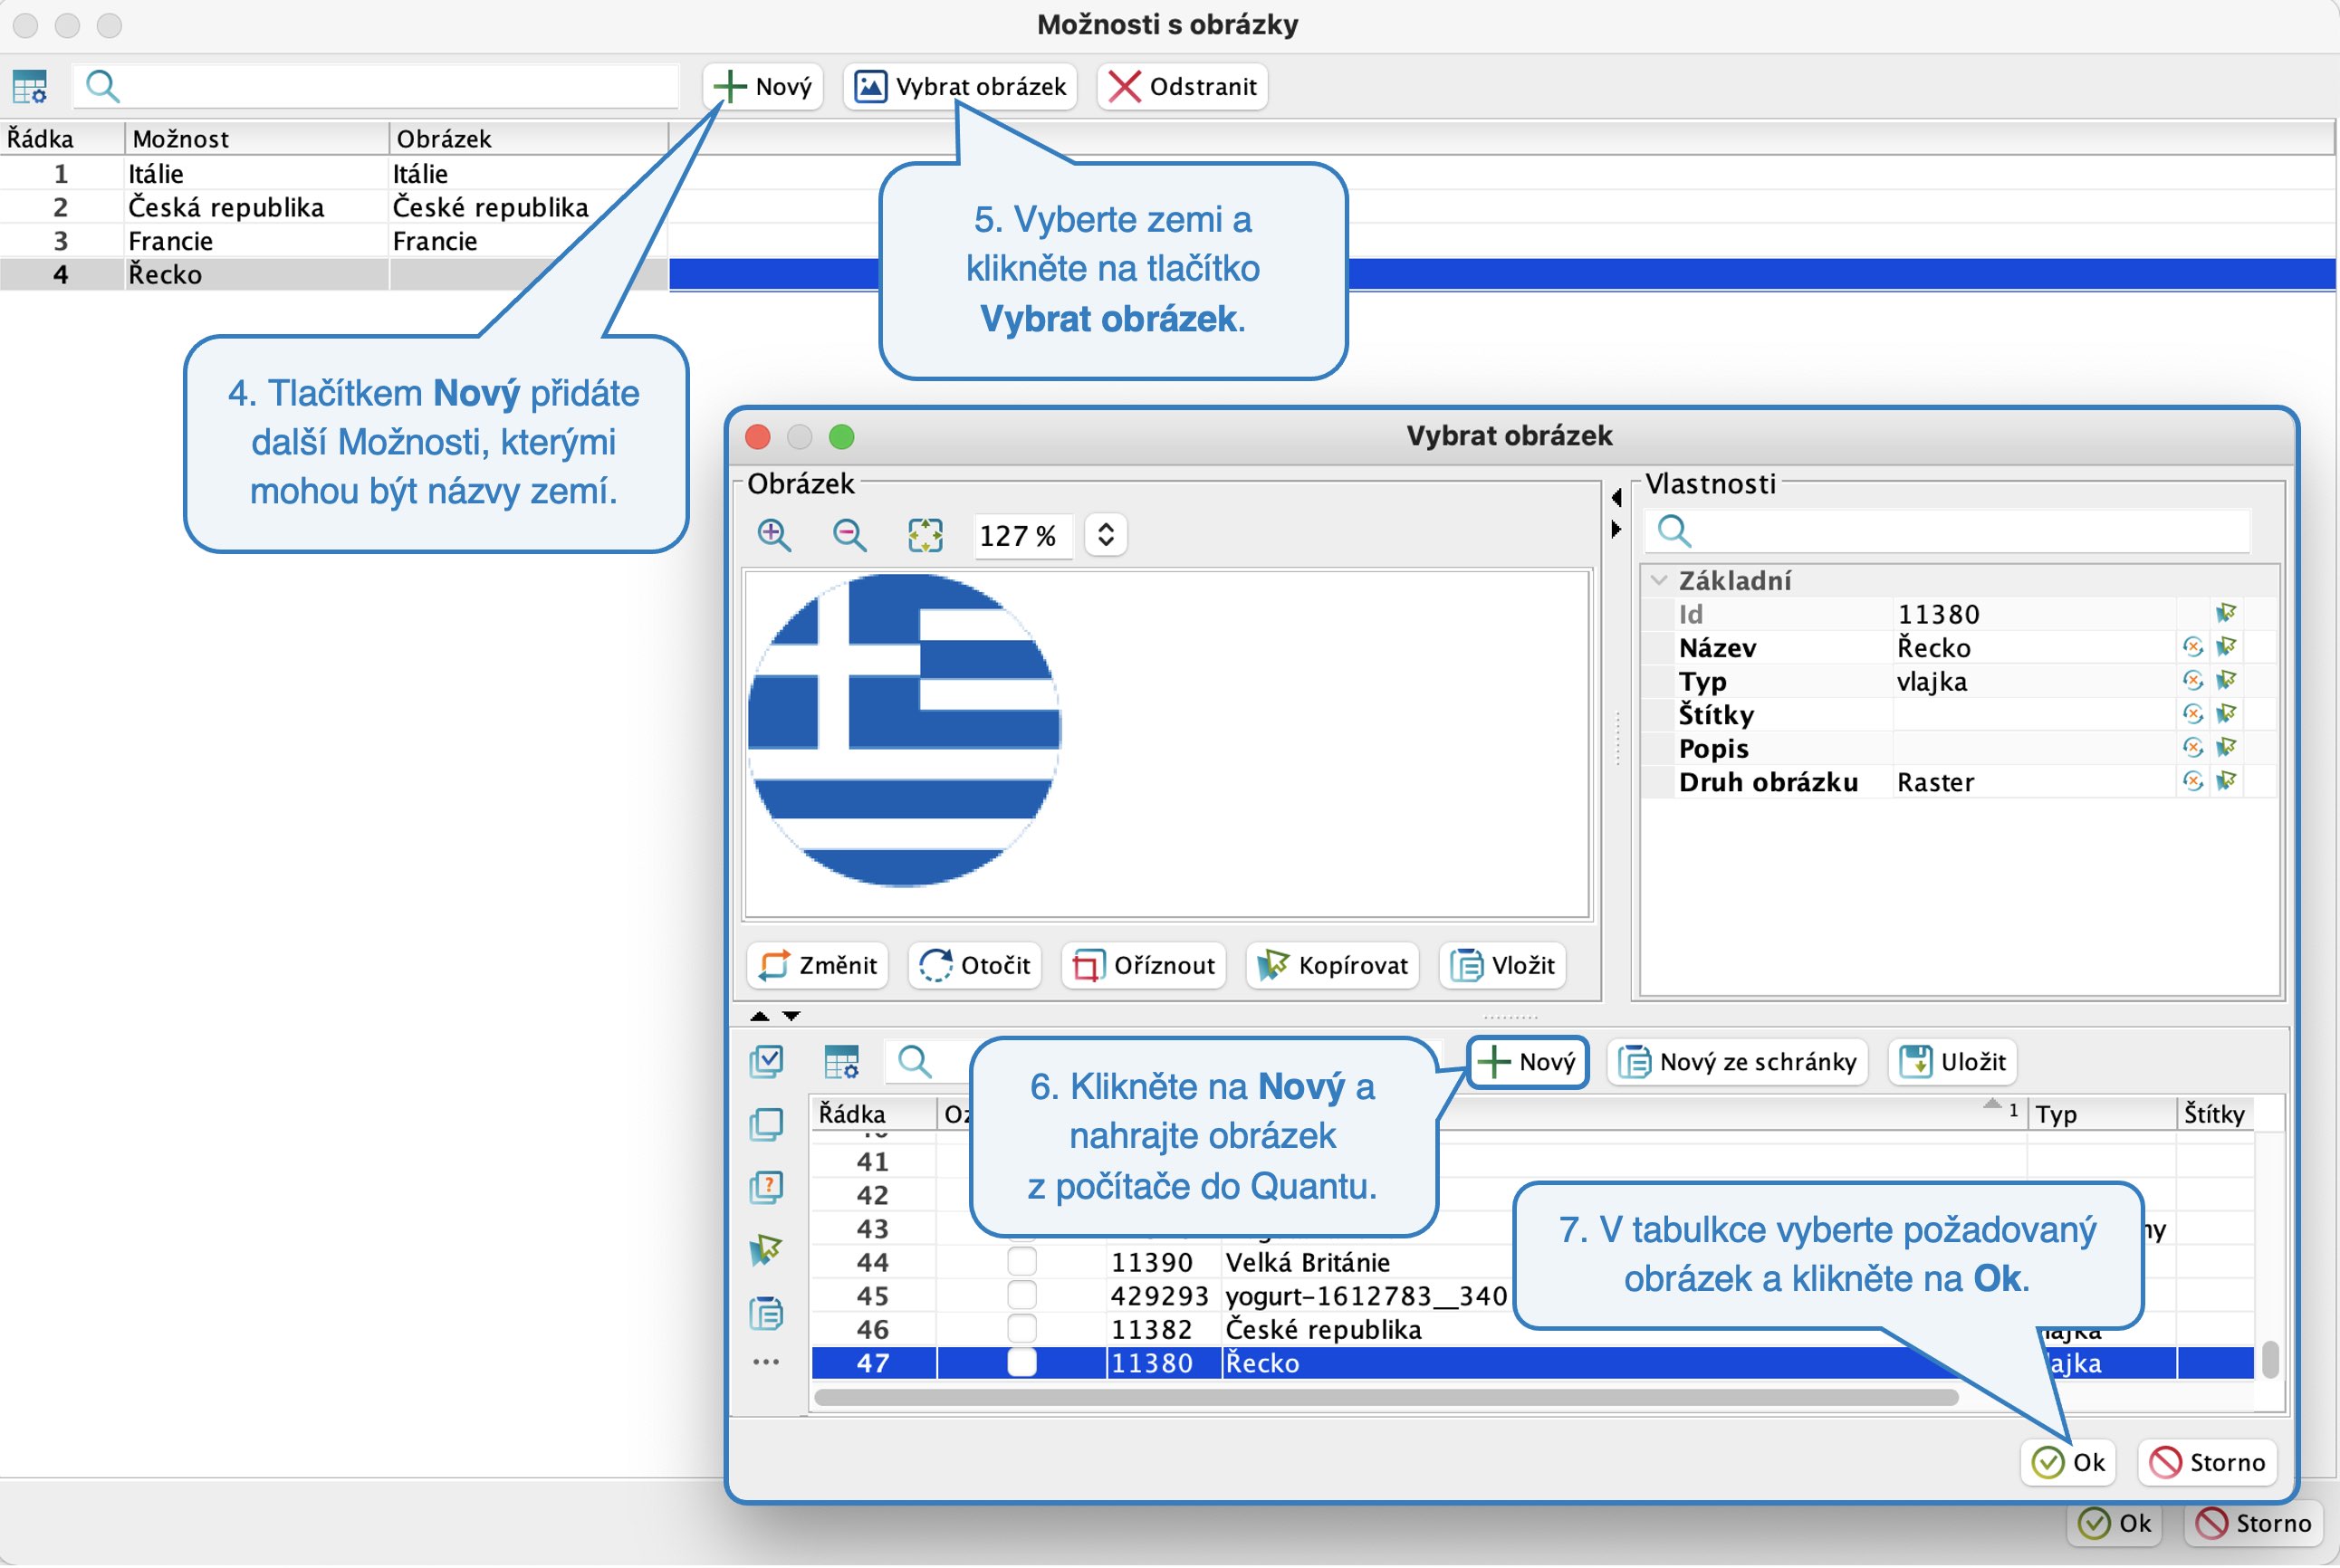Copy the Popis property value
The width and height of the screenshot is (2340, 1568).
coord(2227,748)
